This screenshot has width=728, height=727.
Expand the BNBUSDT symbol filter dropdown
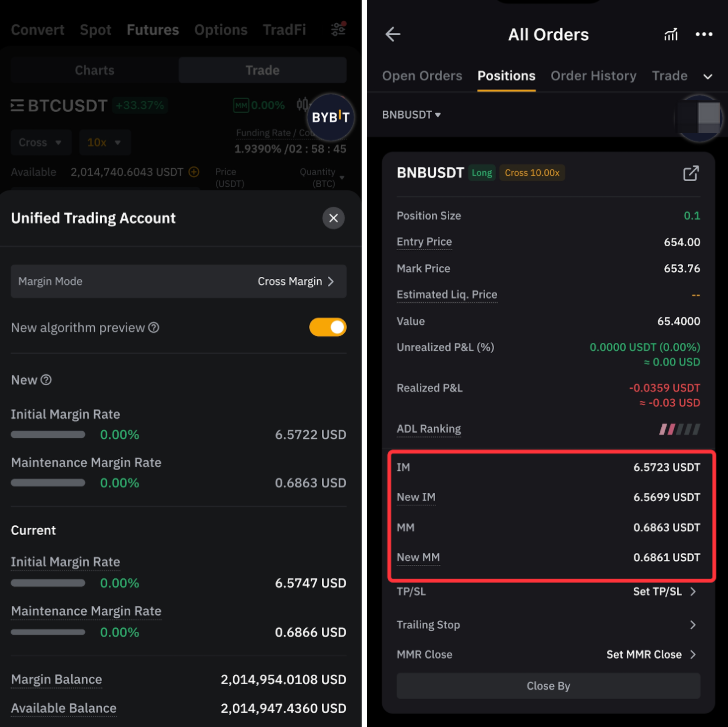point(411,115)
